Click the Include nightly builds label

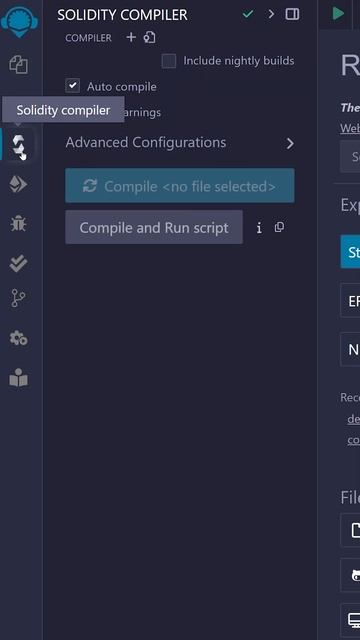pos(239,61)
